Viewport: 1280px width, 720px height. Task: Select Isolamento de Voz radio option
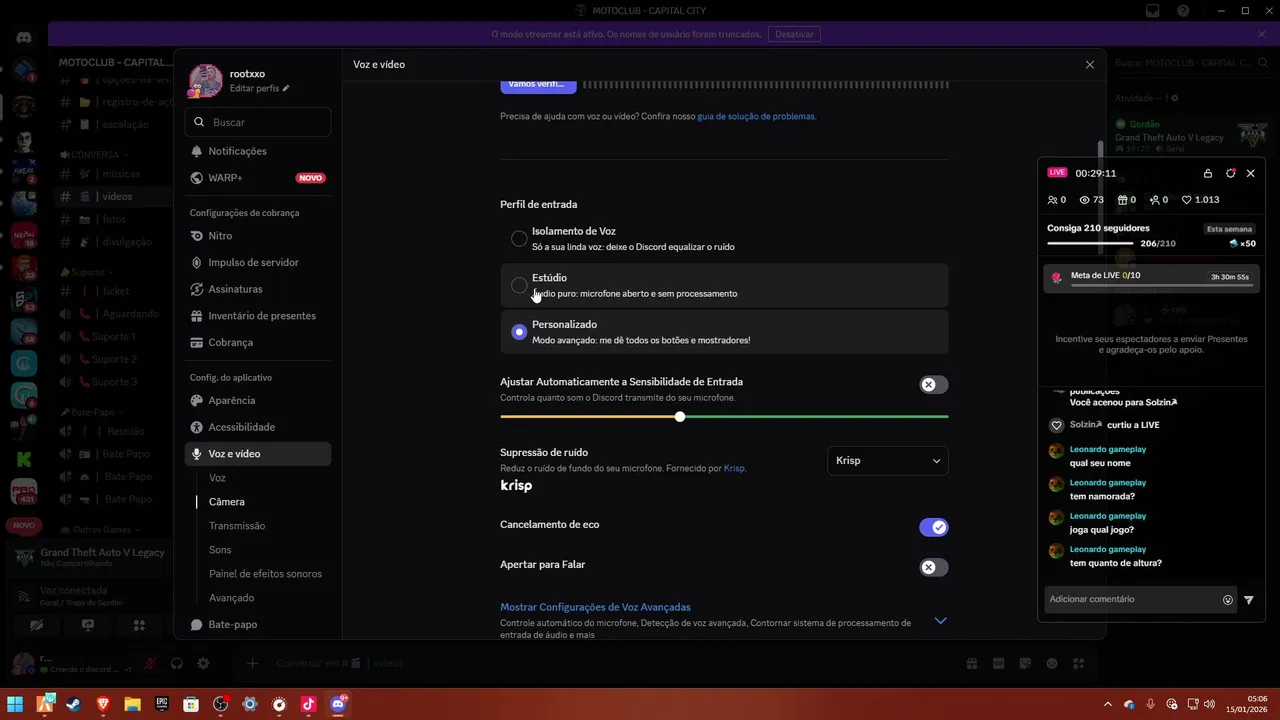[519, 238]
